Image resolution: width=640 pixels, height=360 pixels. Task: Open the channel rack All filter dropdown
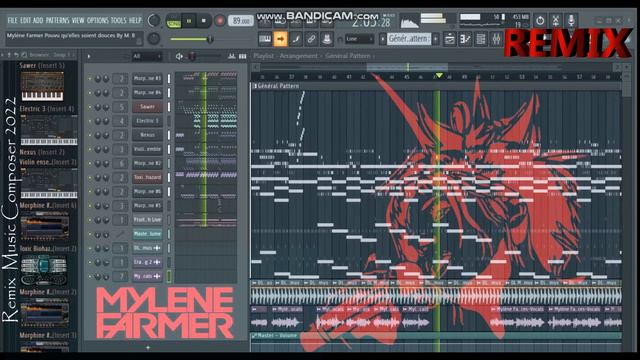point(147,56)
